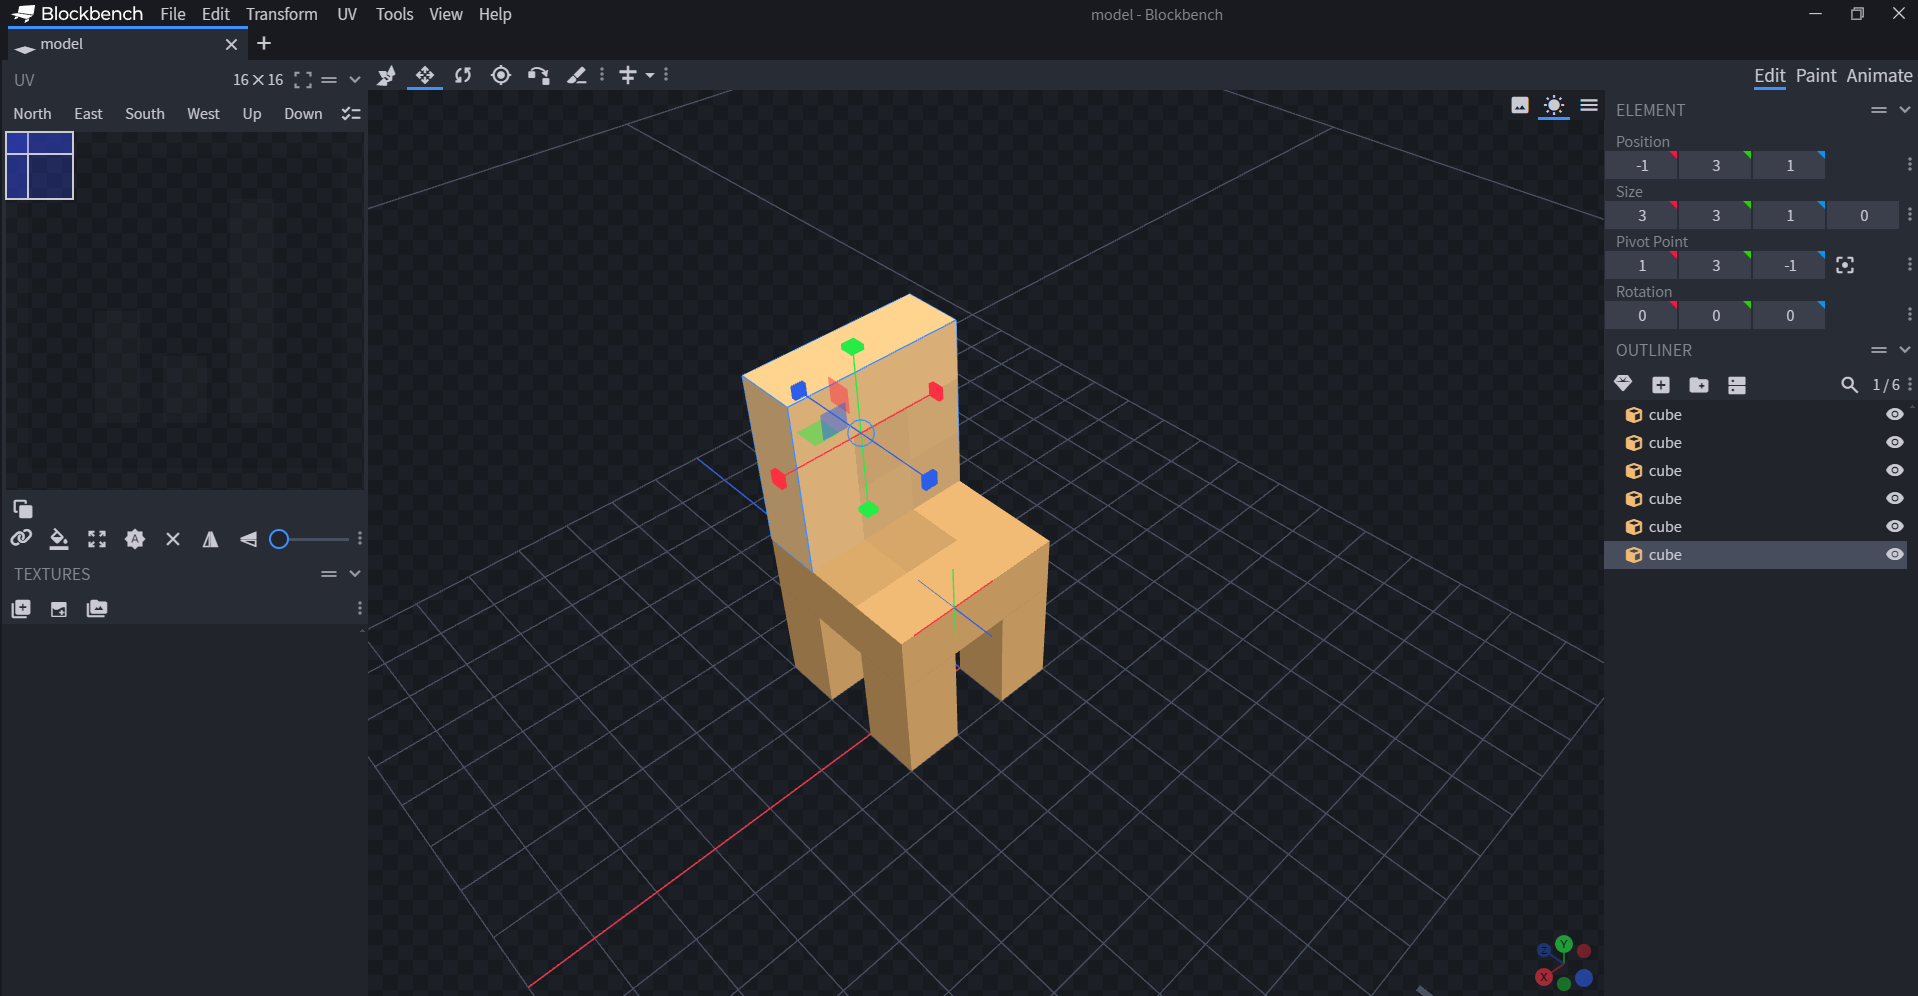
Task: Click the Center Pivot icon beside Pivot Point
Action: [1845, 265]
